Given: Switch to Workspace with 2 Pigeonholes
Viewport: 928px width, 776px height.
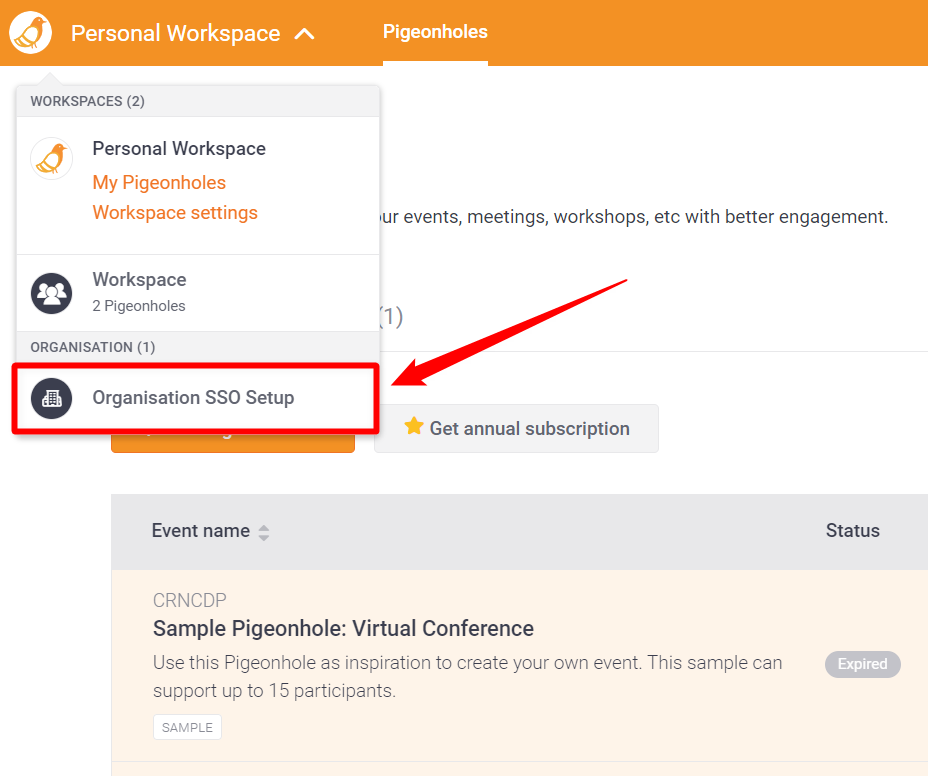Looking at the screenshot, I should pos(198,293).
